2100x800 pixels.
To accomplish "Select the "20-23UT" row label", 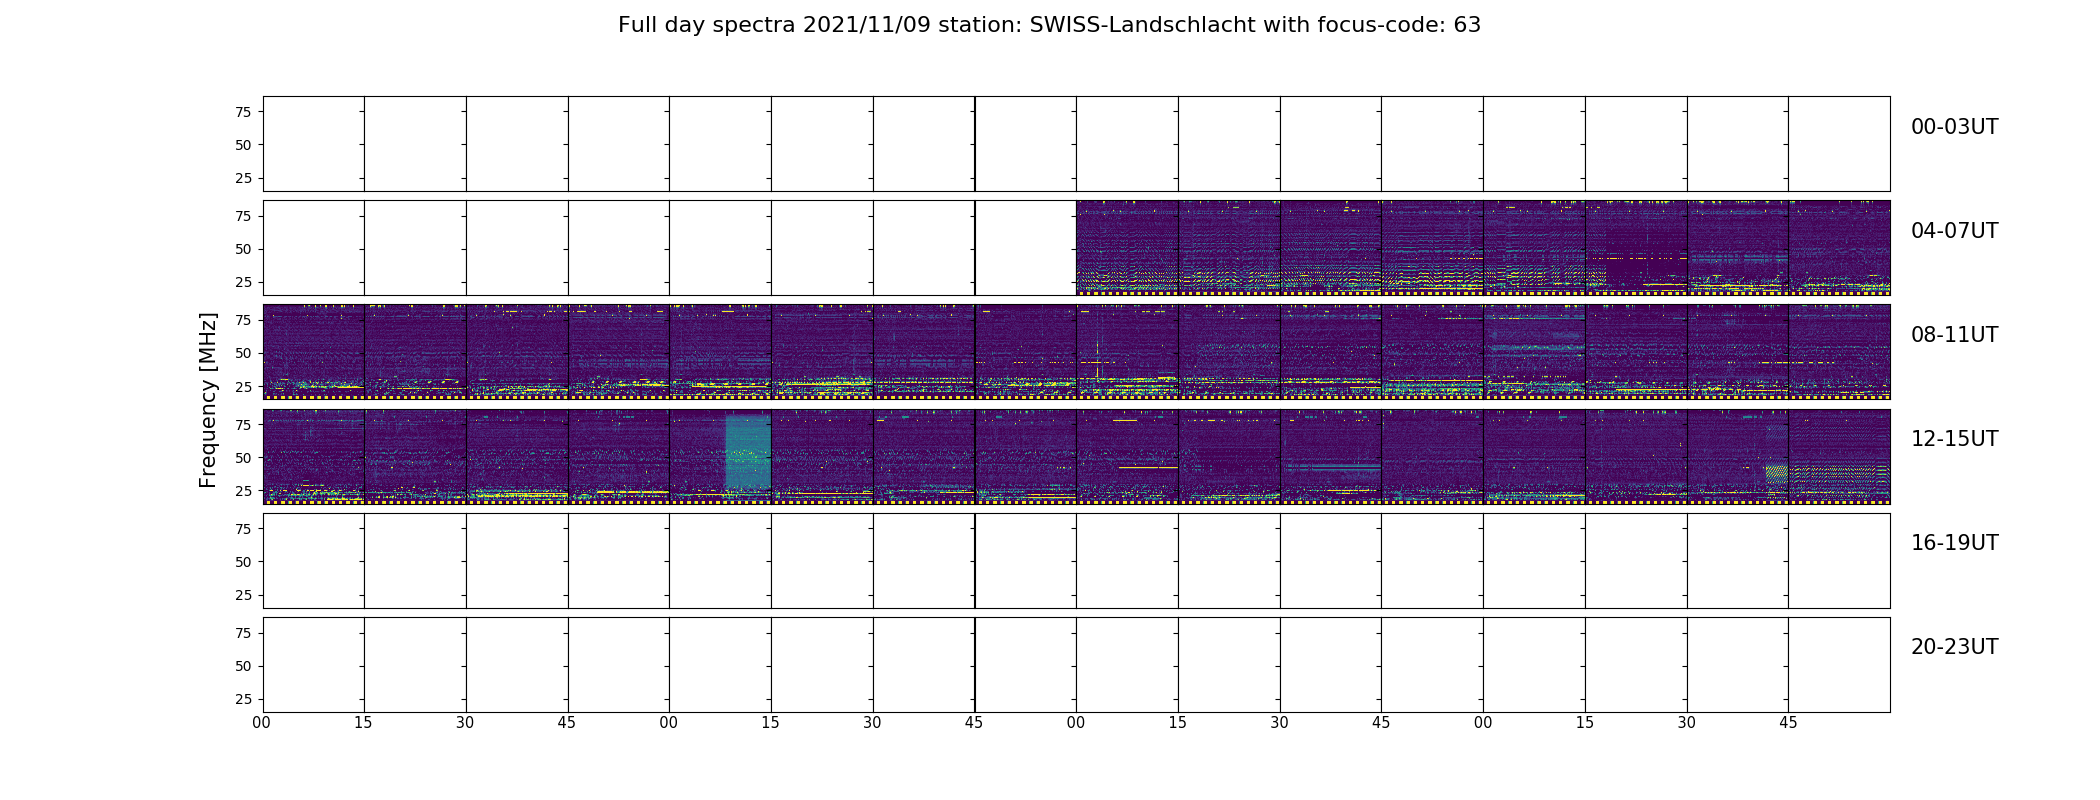I will coord(1954,647).
